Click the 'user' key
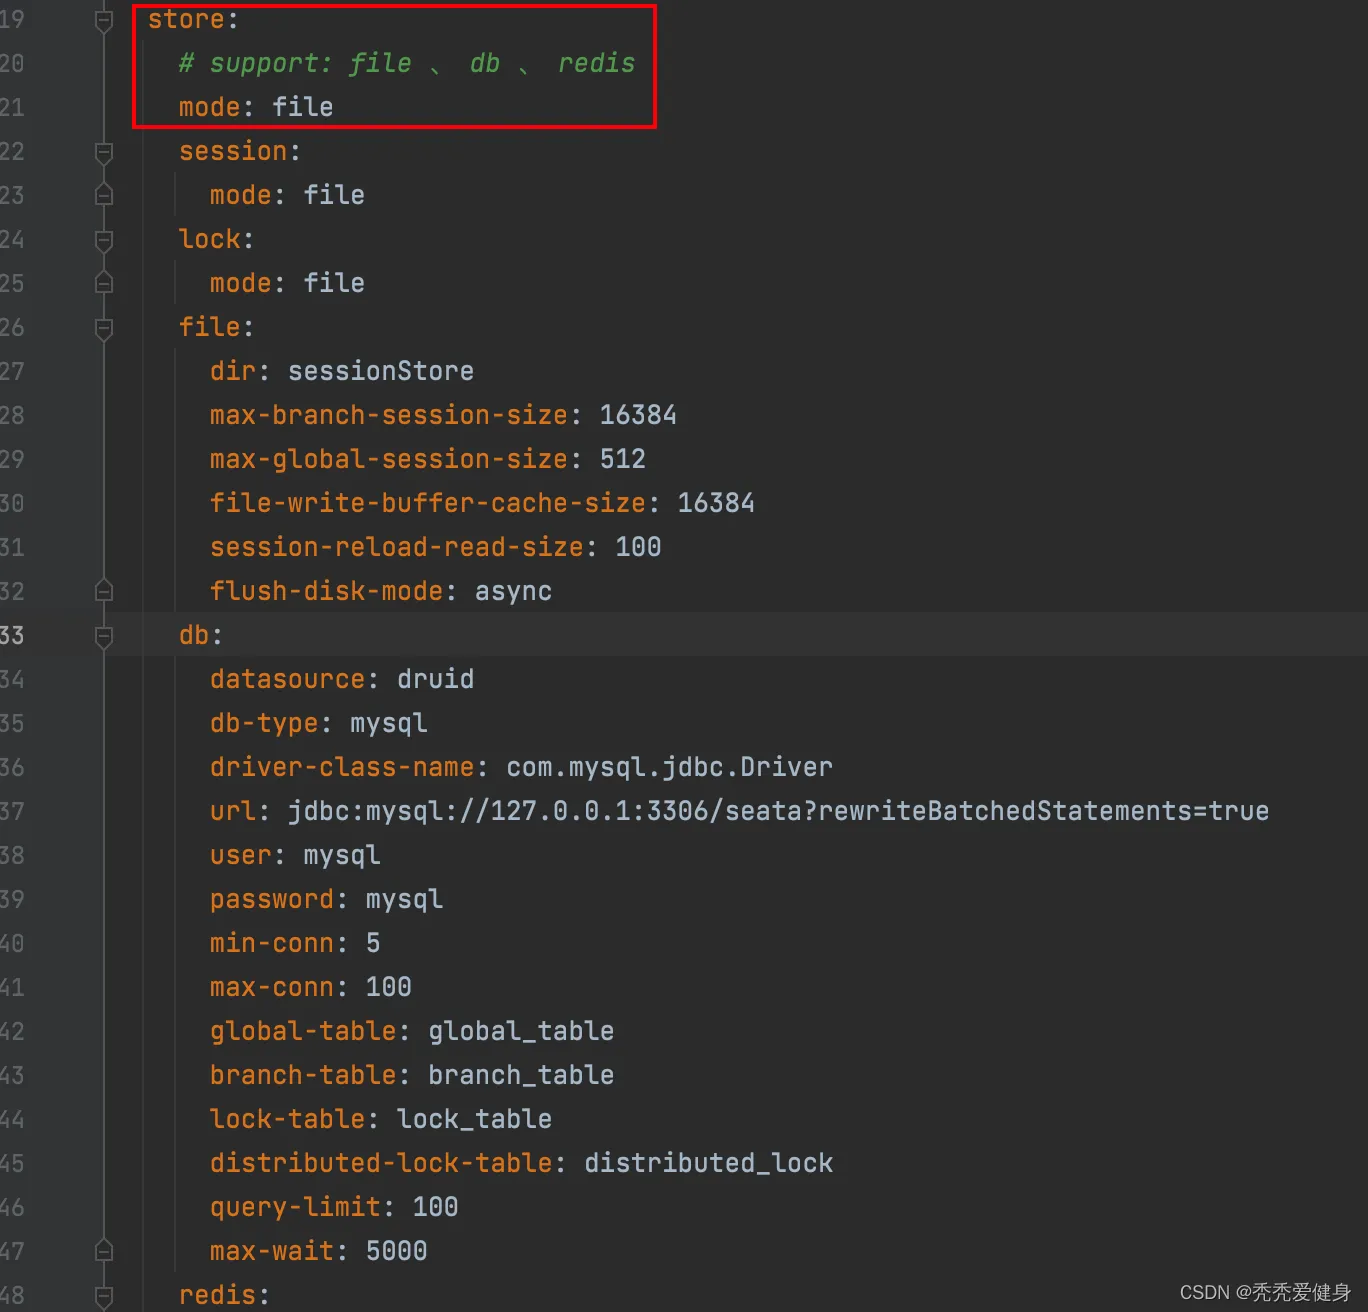This screenshot has height=1312, width=1368. 241,855
